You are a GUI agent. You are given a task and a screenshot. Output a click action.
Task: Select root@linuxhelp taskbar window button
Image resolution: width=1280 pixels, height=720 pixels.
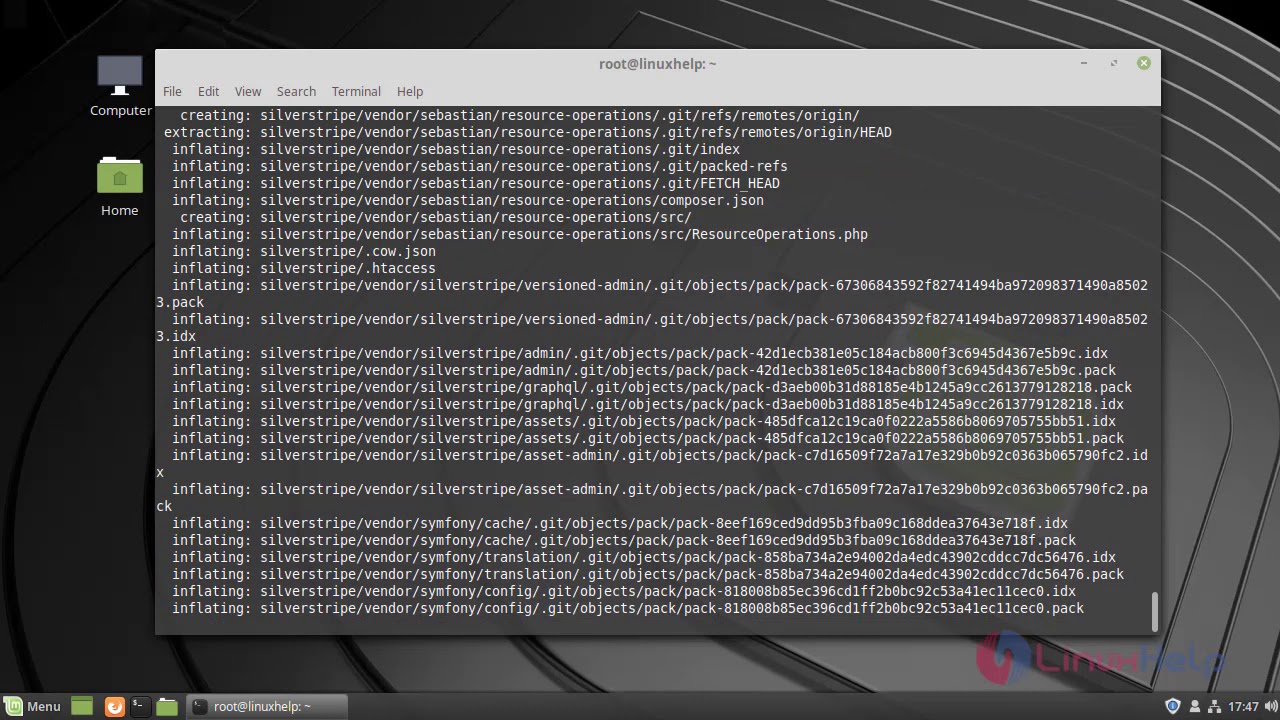[267, 706]
